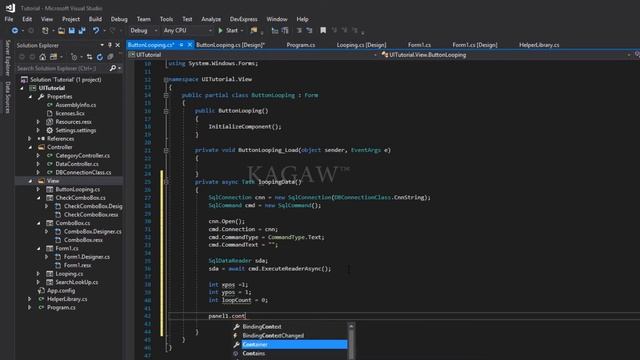Collapse the View folder node
640x360 pixels.
coord(30,181)
